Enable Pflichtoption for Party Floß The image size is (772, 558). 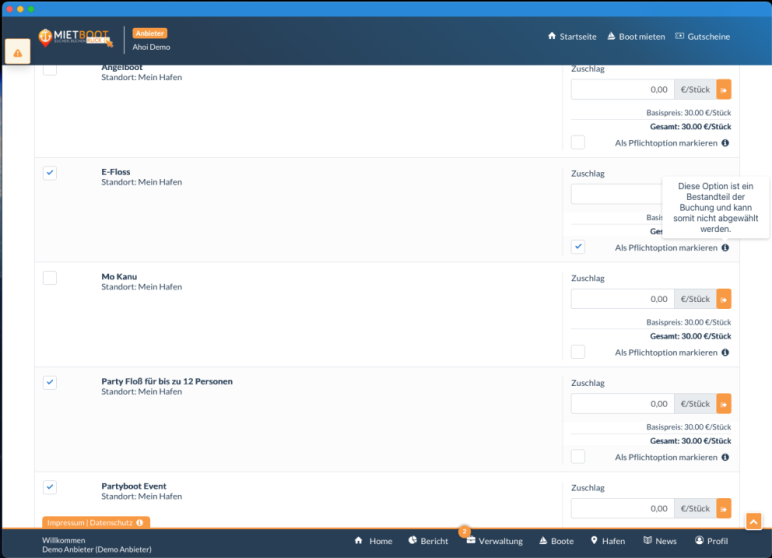(578, 457)
